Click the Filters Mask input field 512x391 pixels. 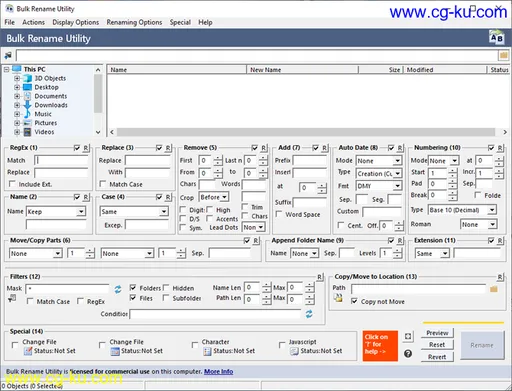pyautogui.click(x=67, y=289)
